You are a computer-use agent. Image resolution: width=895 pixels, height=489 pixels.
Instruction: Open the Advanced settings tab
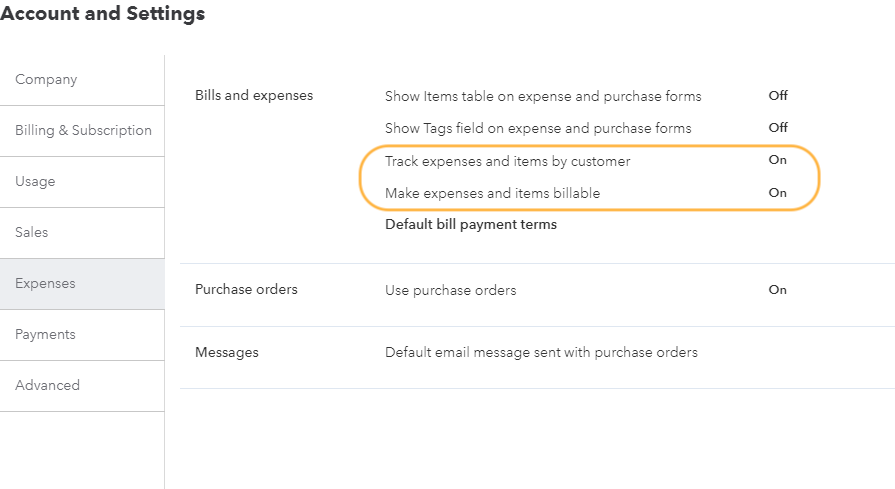point(47,386)
